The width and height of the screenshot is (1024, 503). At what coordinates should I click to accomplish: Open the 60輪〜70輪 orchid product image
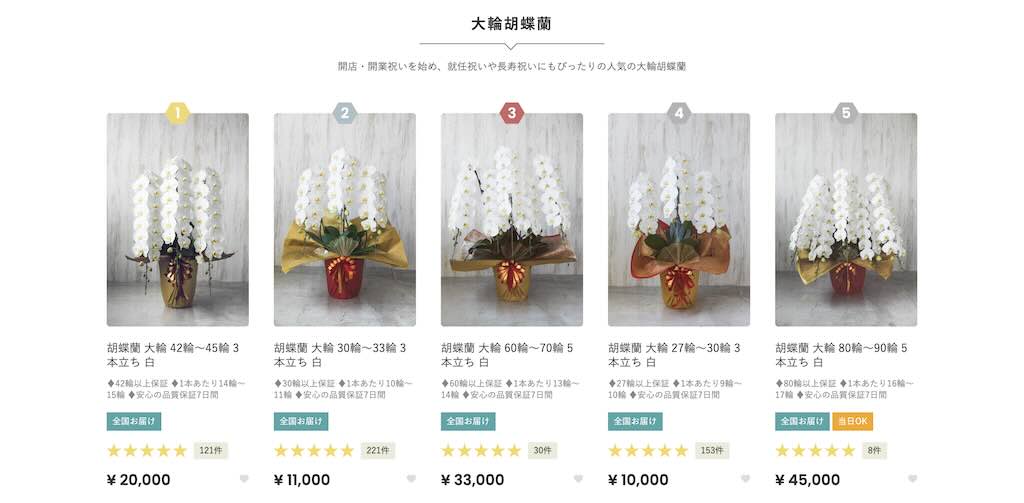click(x=512, y=219)
